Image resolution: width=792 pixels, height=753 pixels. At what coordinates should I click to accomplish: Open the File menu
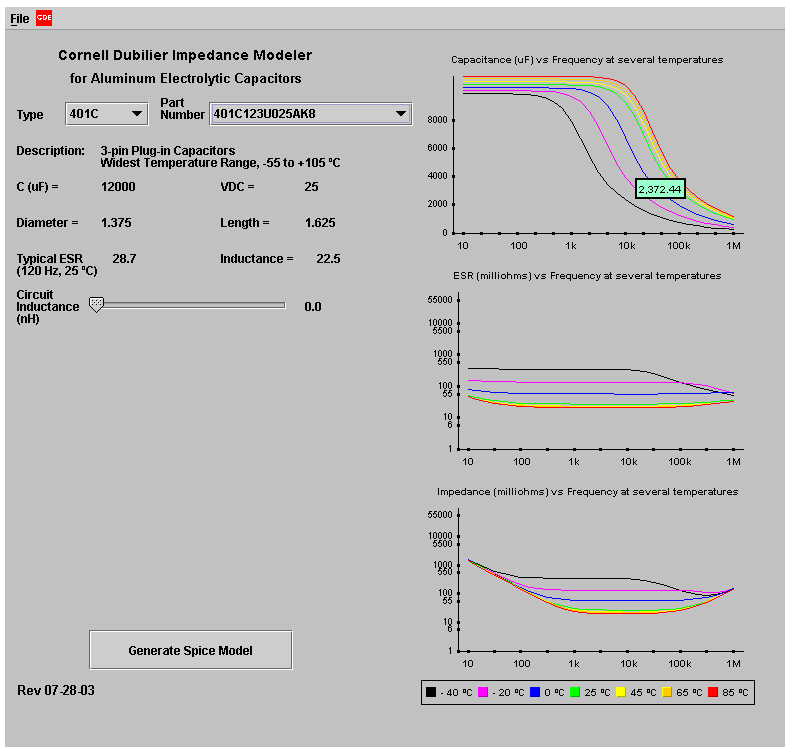[x=20, y=19]
